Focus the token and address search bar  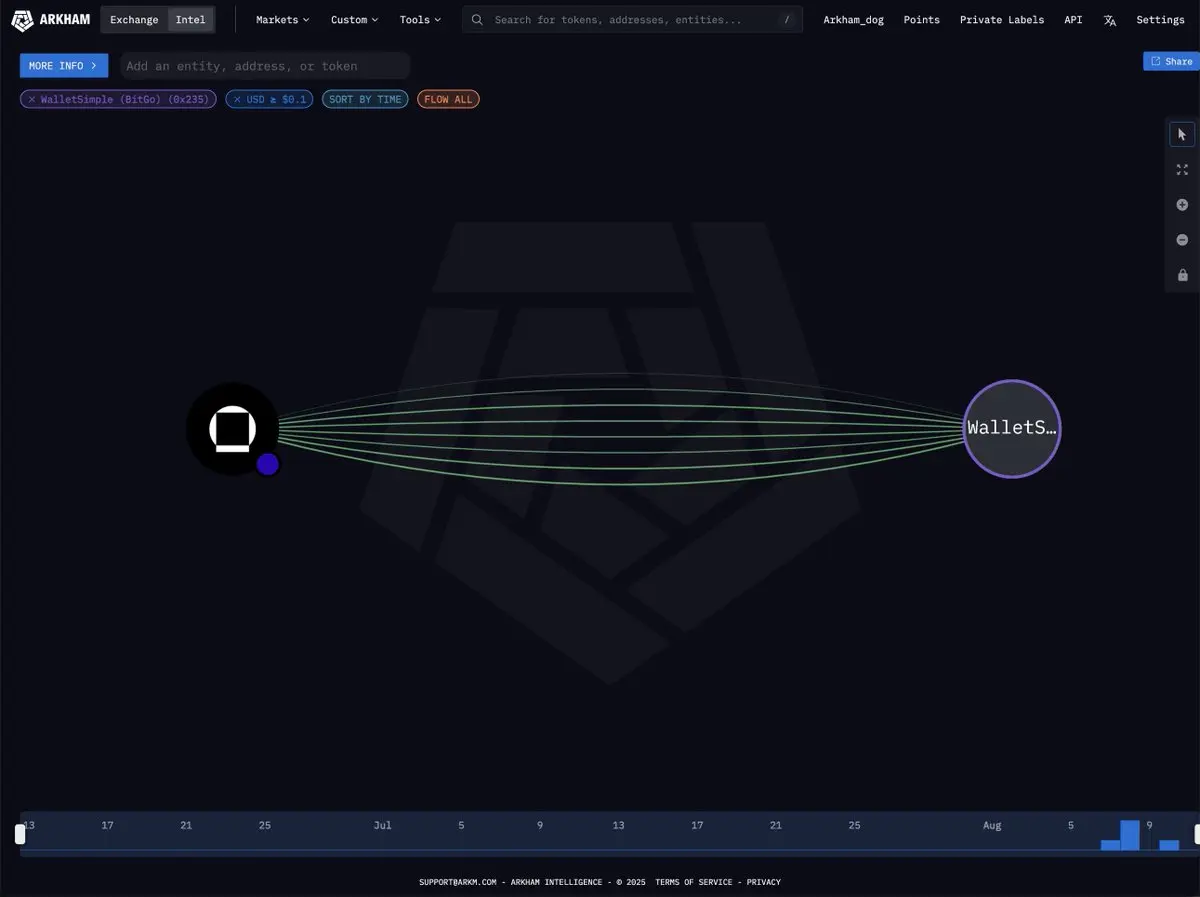tap(632, 20)
